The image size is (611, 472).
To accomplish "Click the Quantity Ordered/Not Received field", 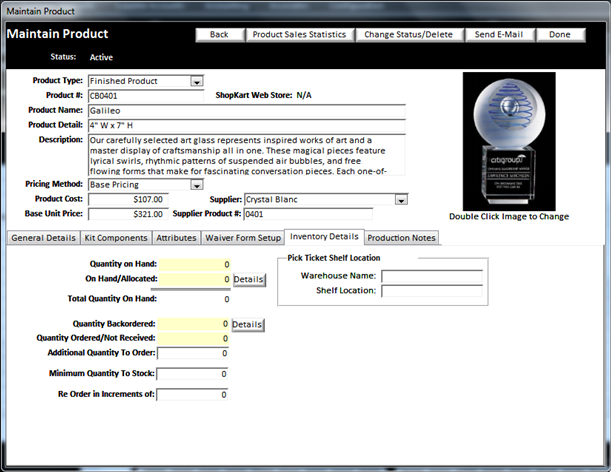I will pos(194,338).
